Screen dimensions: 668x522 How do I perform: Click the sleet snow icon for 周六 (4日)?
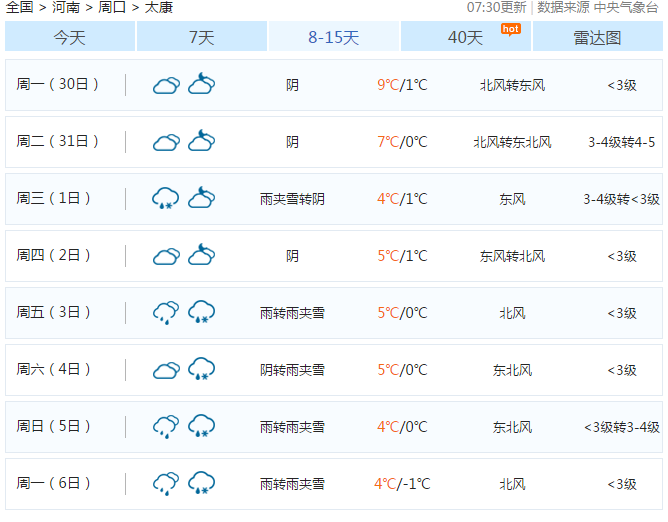coord(202,370)
